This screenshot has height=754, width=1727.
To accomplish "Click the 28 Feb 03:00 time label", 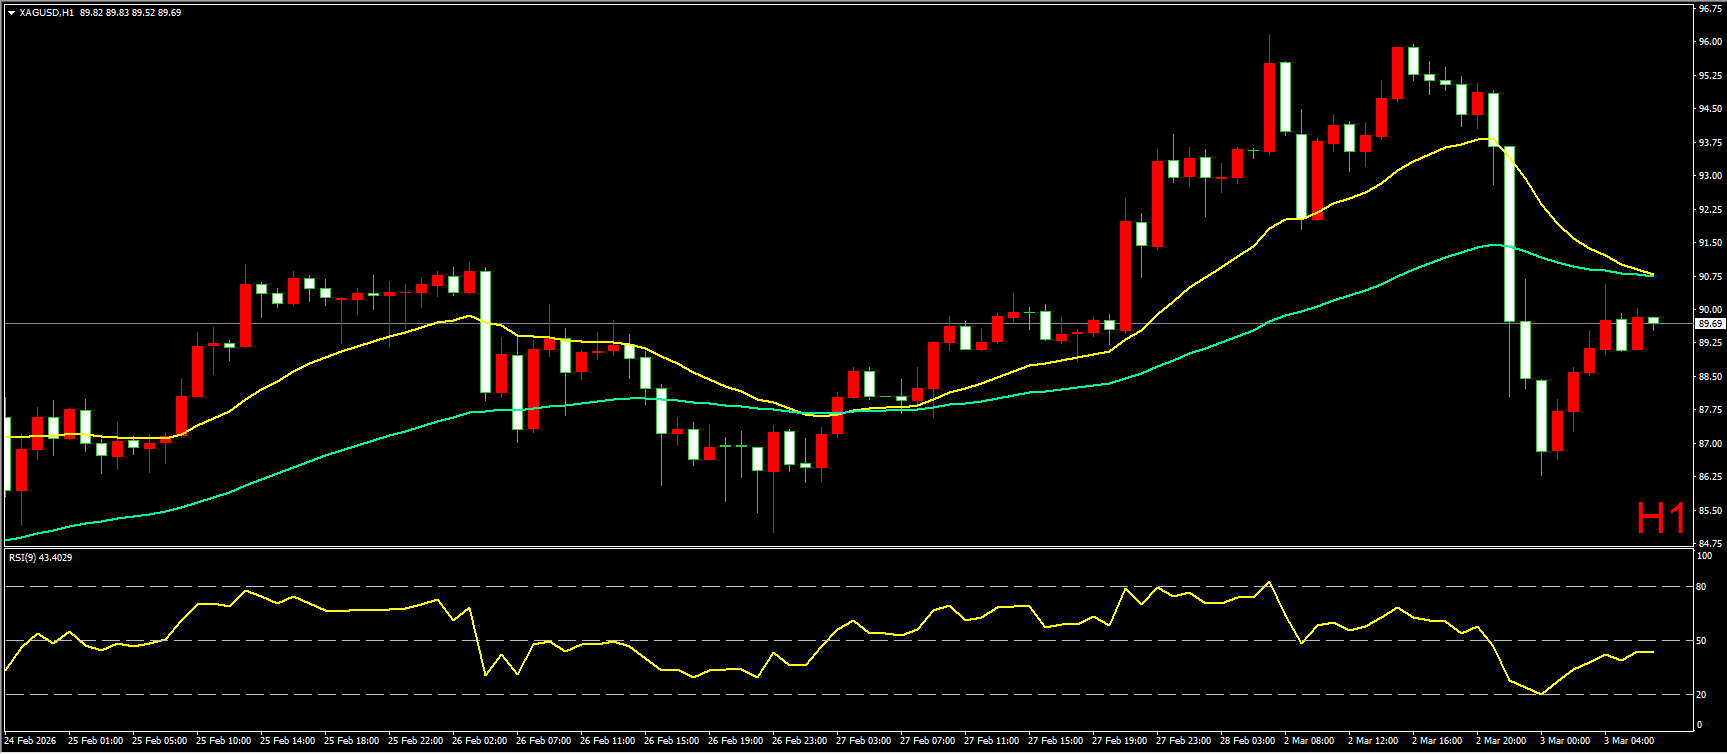I will click(x=1247, y=741).
